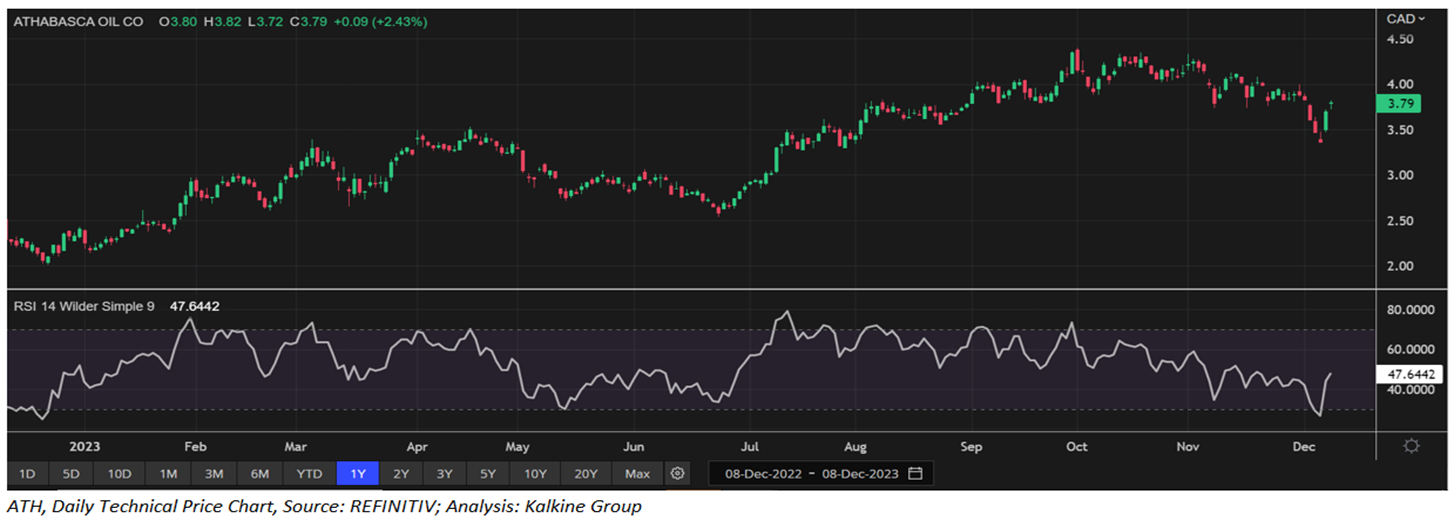The height and width of the screenshot is (523, 1454).
Task: Open chart settings gear at bottom right
Action: point(1412,446)
